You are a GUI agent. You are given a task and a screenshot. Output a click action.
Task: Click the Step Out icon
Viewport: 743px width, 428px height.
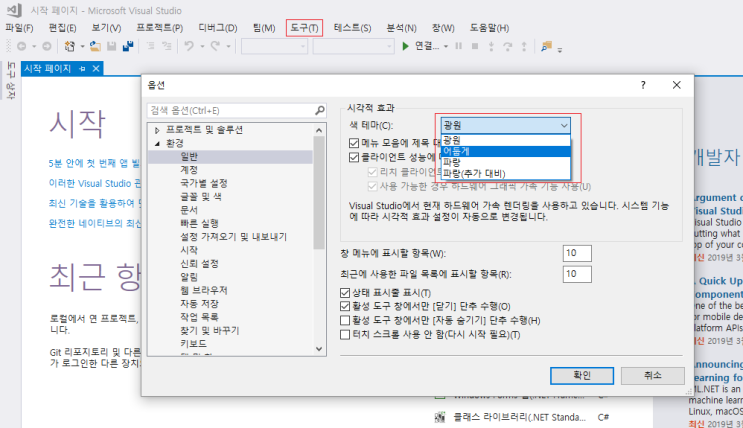coord(524,46)
